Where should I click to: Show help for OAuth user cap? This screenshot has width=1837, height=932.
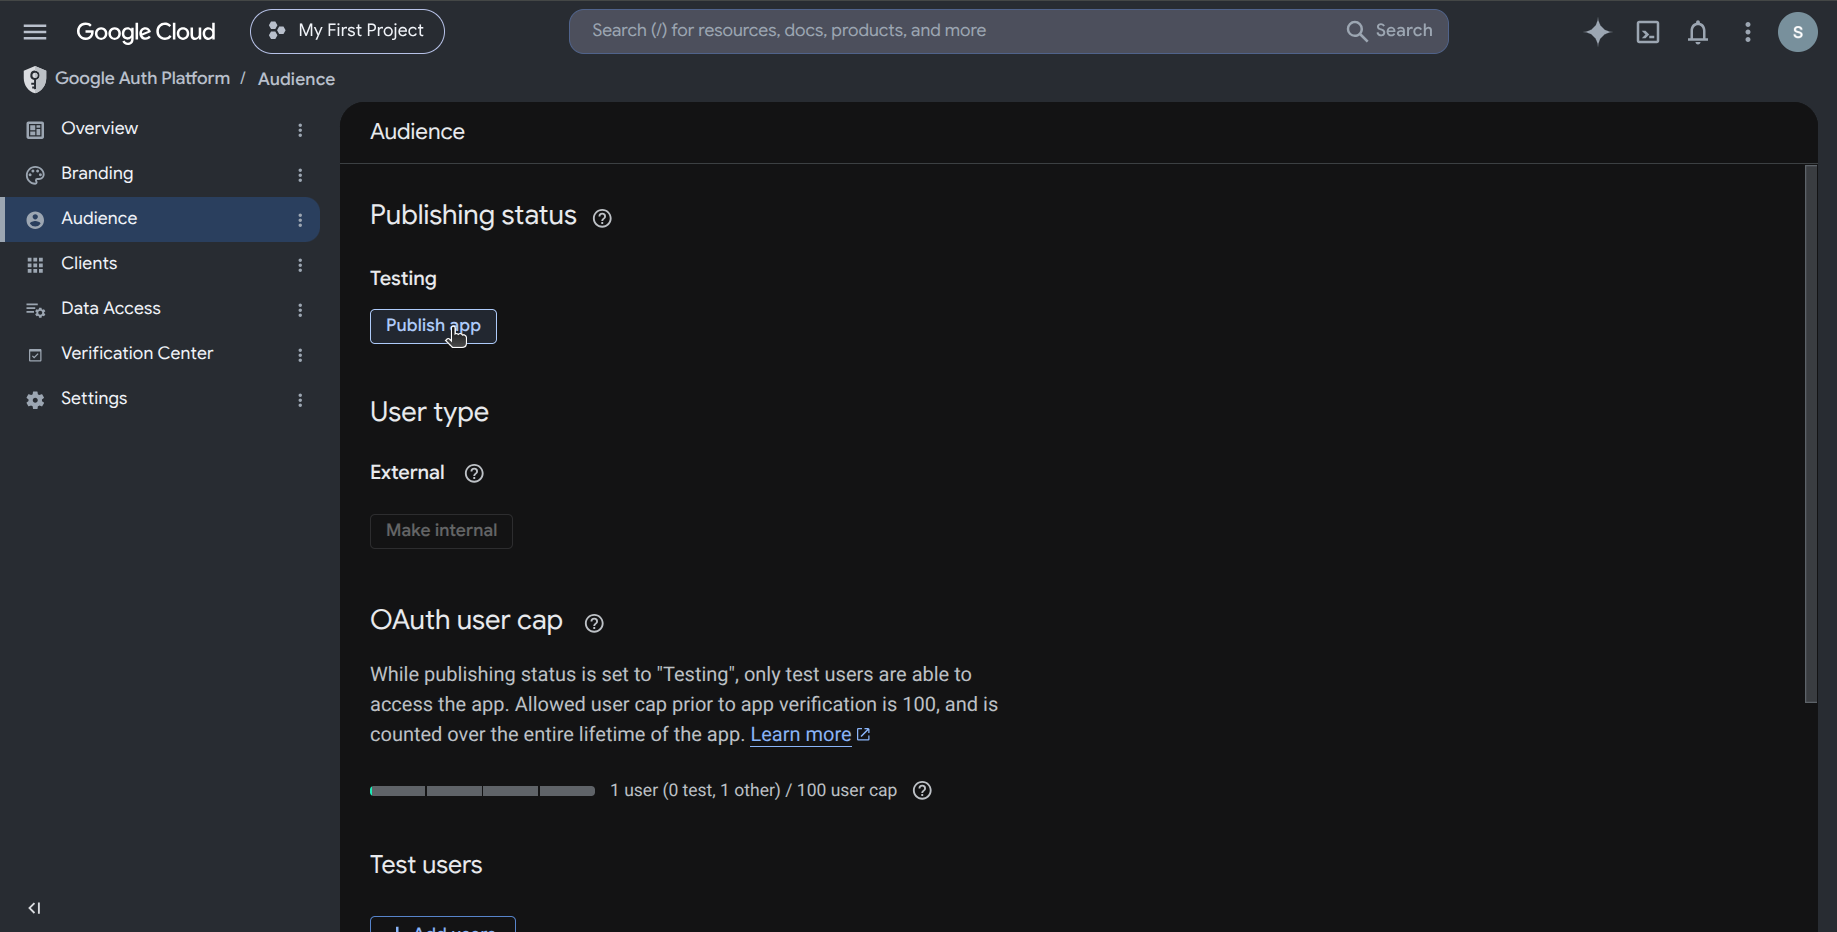tap(594, 623)
